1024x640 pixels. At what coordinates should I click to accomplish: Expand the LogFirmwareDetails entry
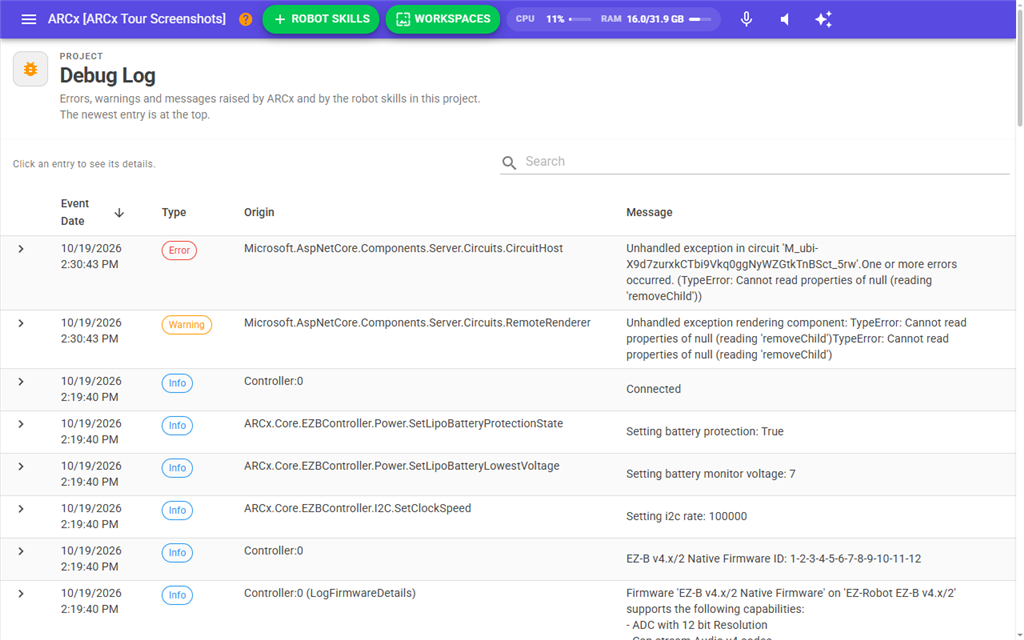(21, 594)
